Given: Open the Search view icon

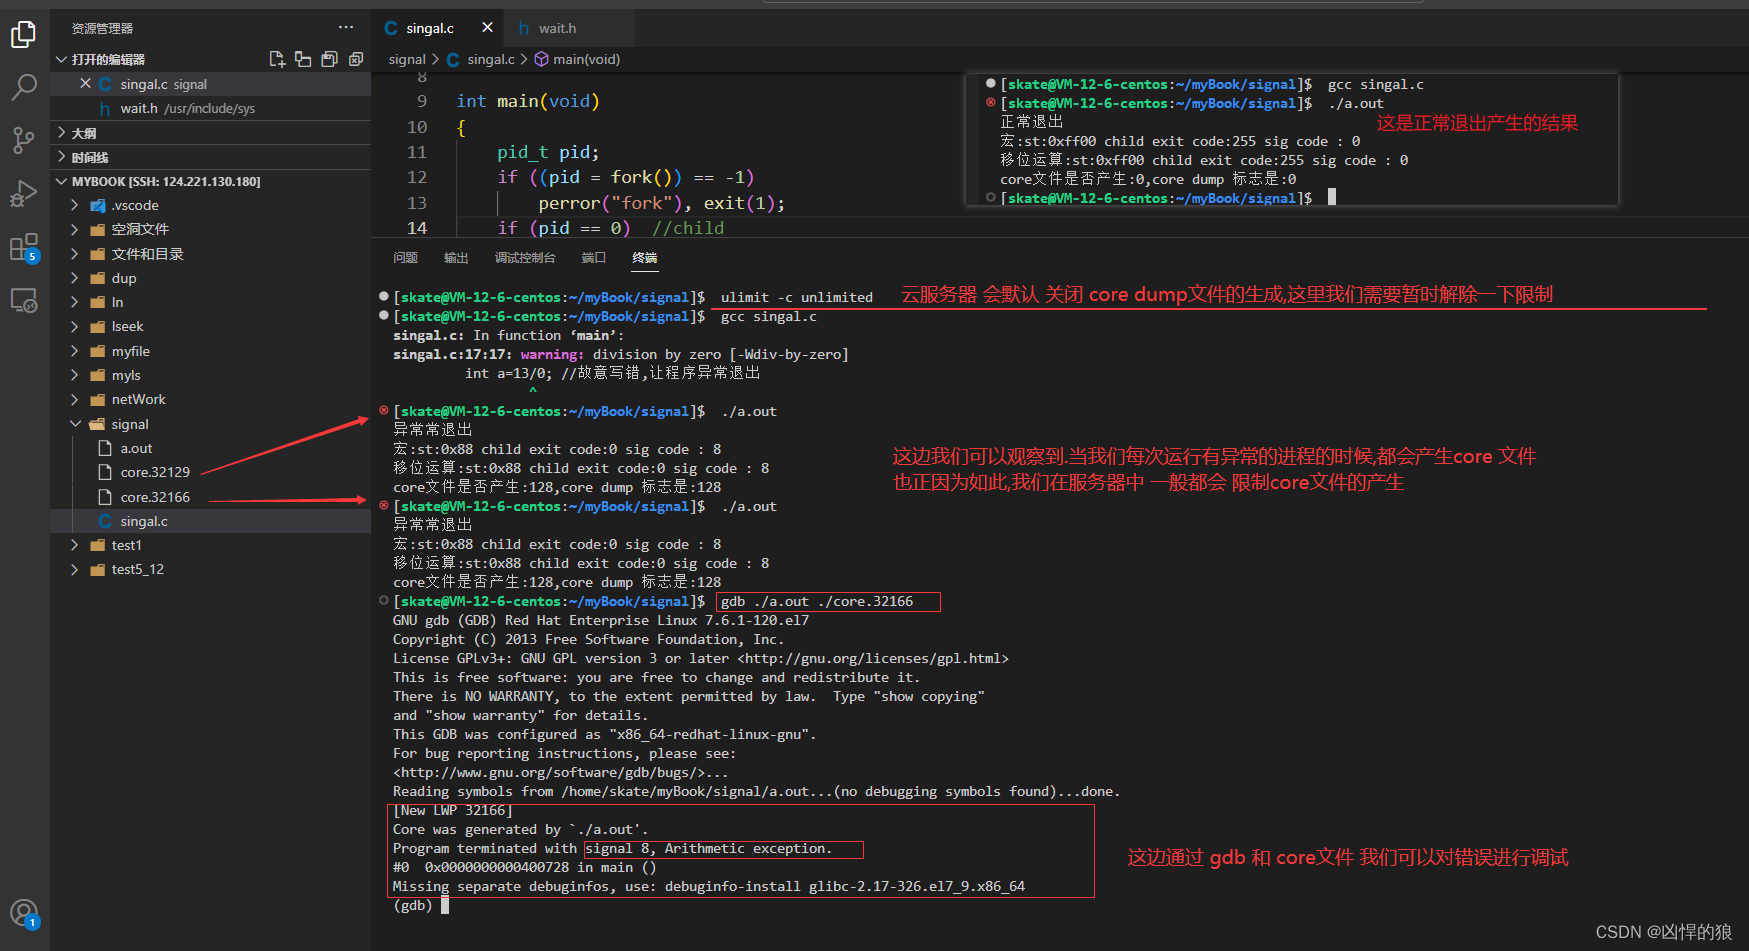Looking at the screenshot, I should pyautogui.click(x=23, y=87).
